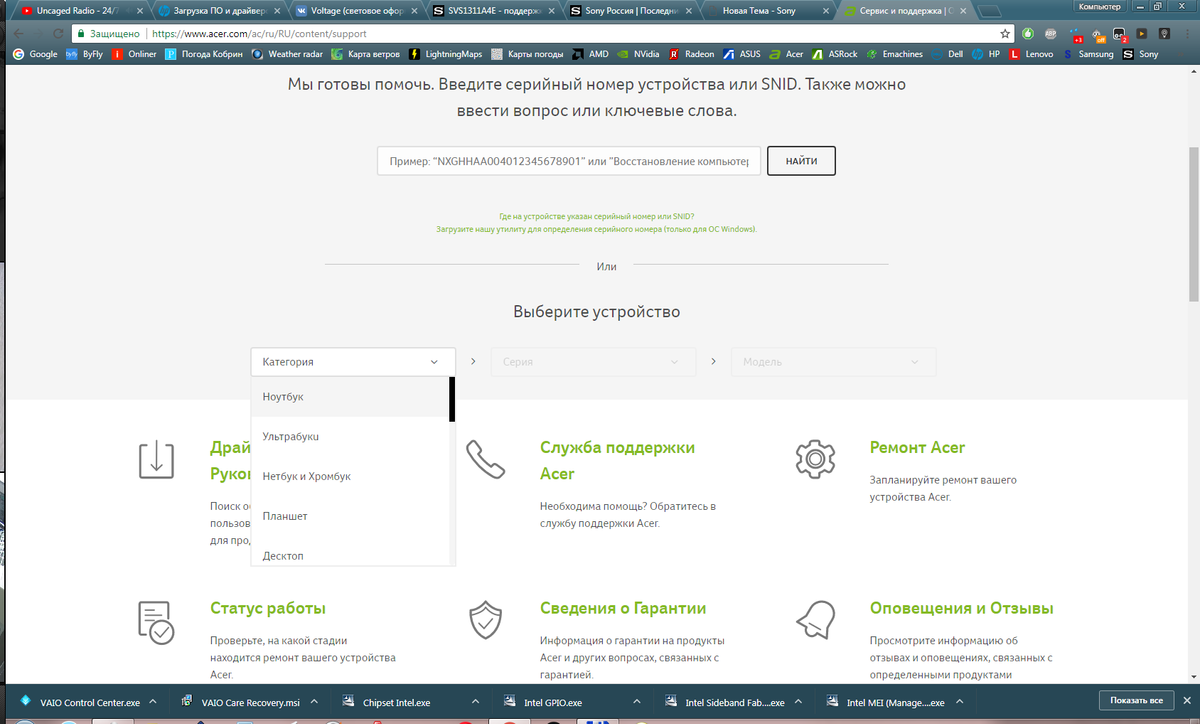
Task: Open the NVidia bookmark
Action: point(637,54)
